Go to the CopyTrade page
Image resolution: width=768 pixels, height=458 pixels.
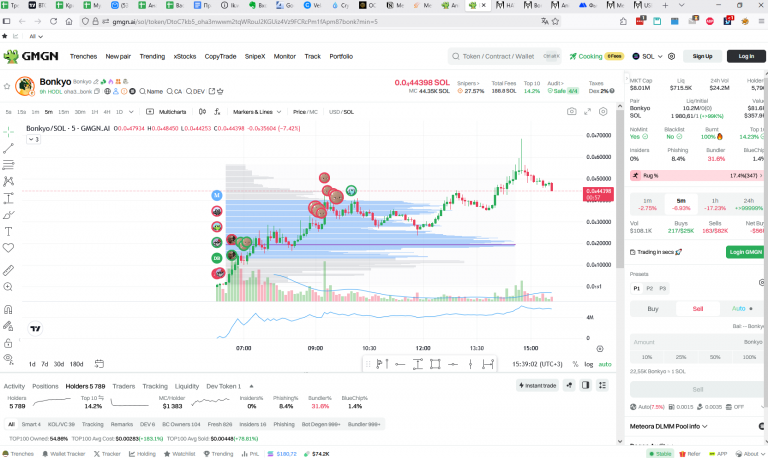pos(220,56)
